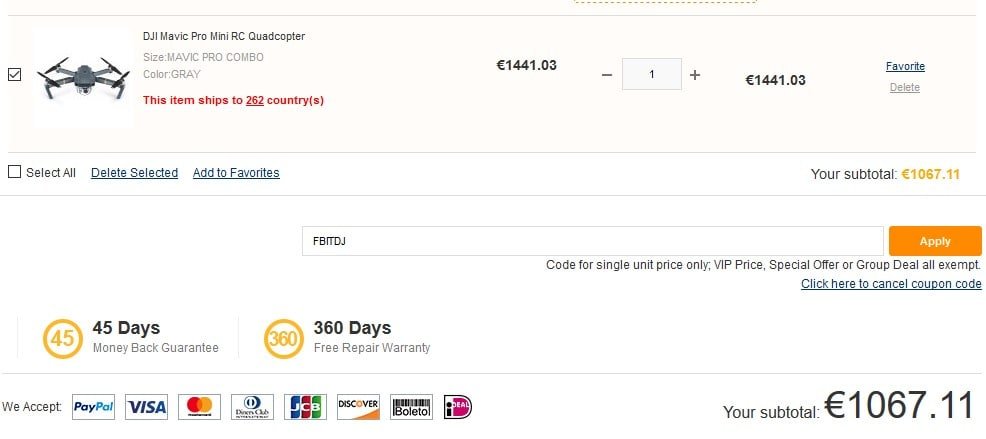986x439 pixels.
Task: Click the Add to Favorites link
Action: [236, 173]
